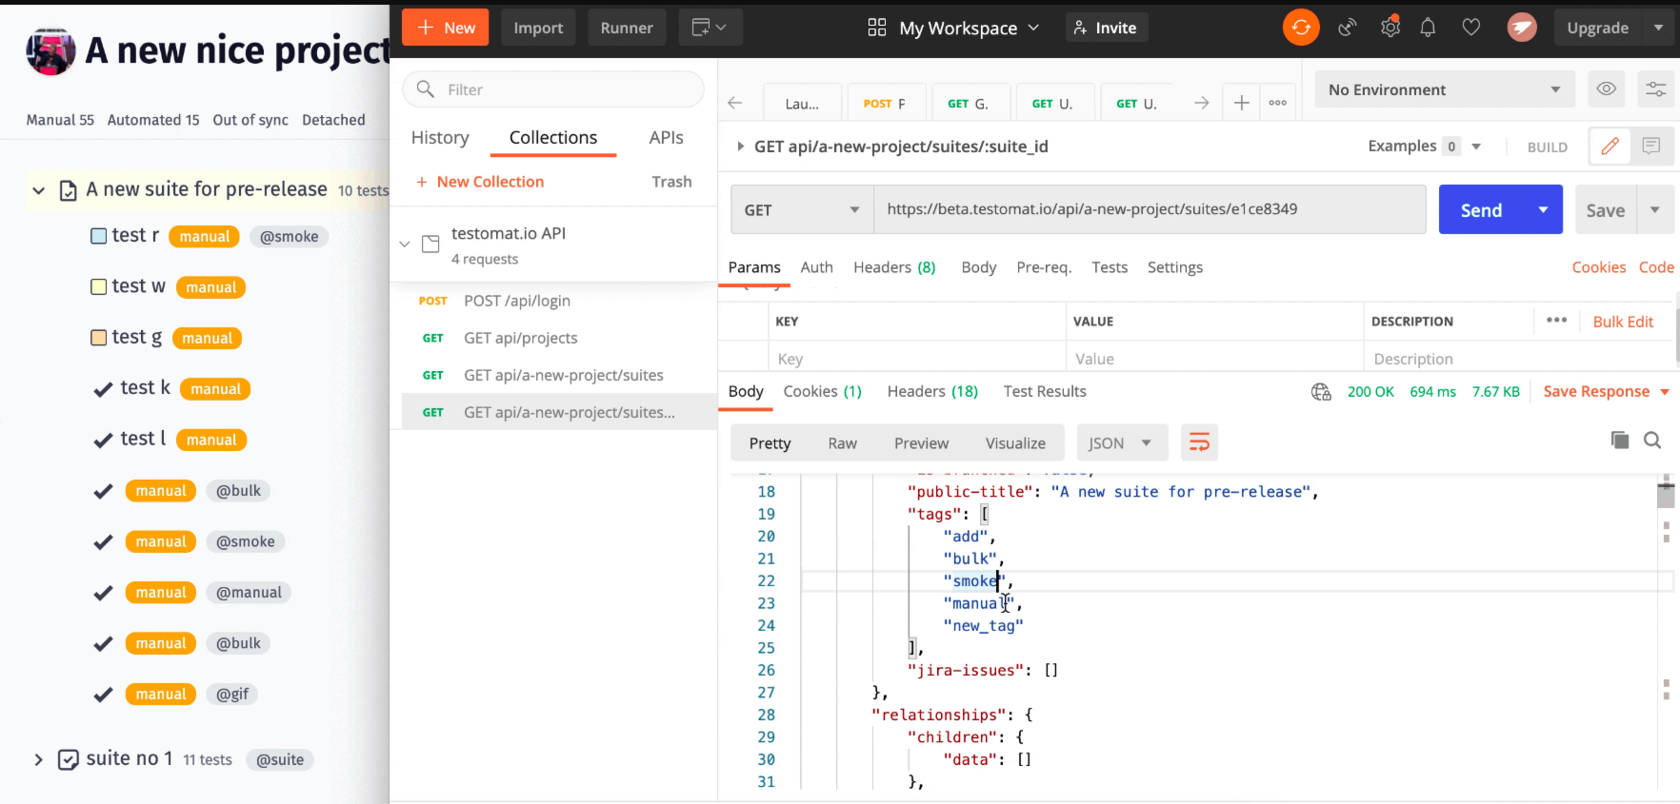Click the New button
Screen dimensions: 1680x804
pos(445,28)
